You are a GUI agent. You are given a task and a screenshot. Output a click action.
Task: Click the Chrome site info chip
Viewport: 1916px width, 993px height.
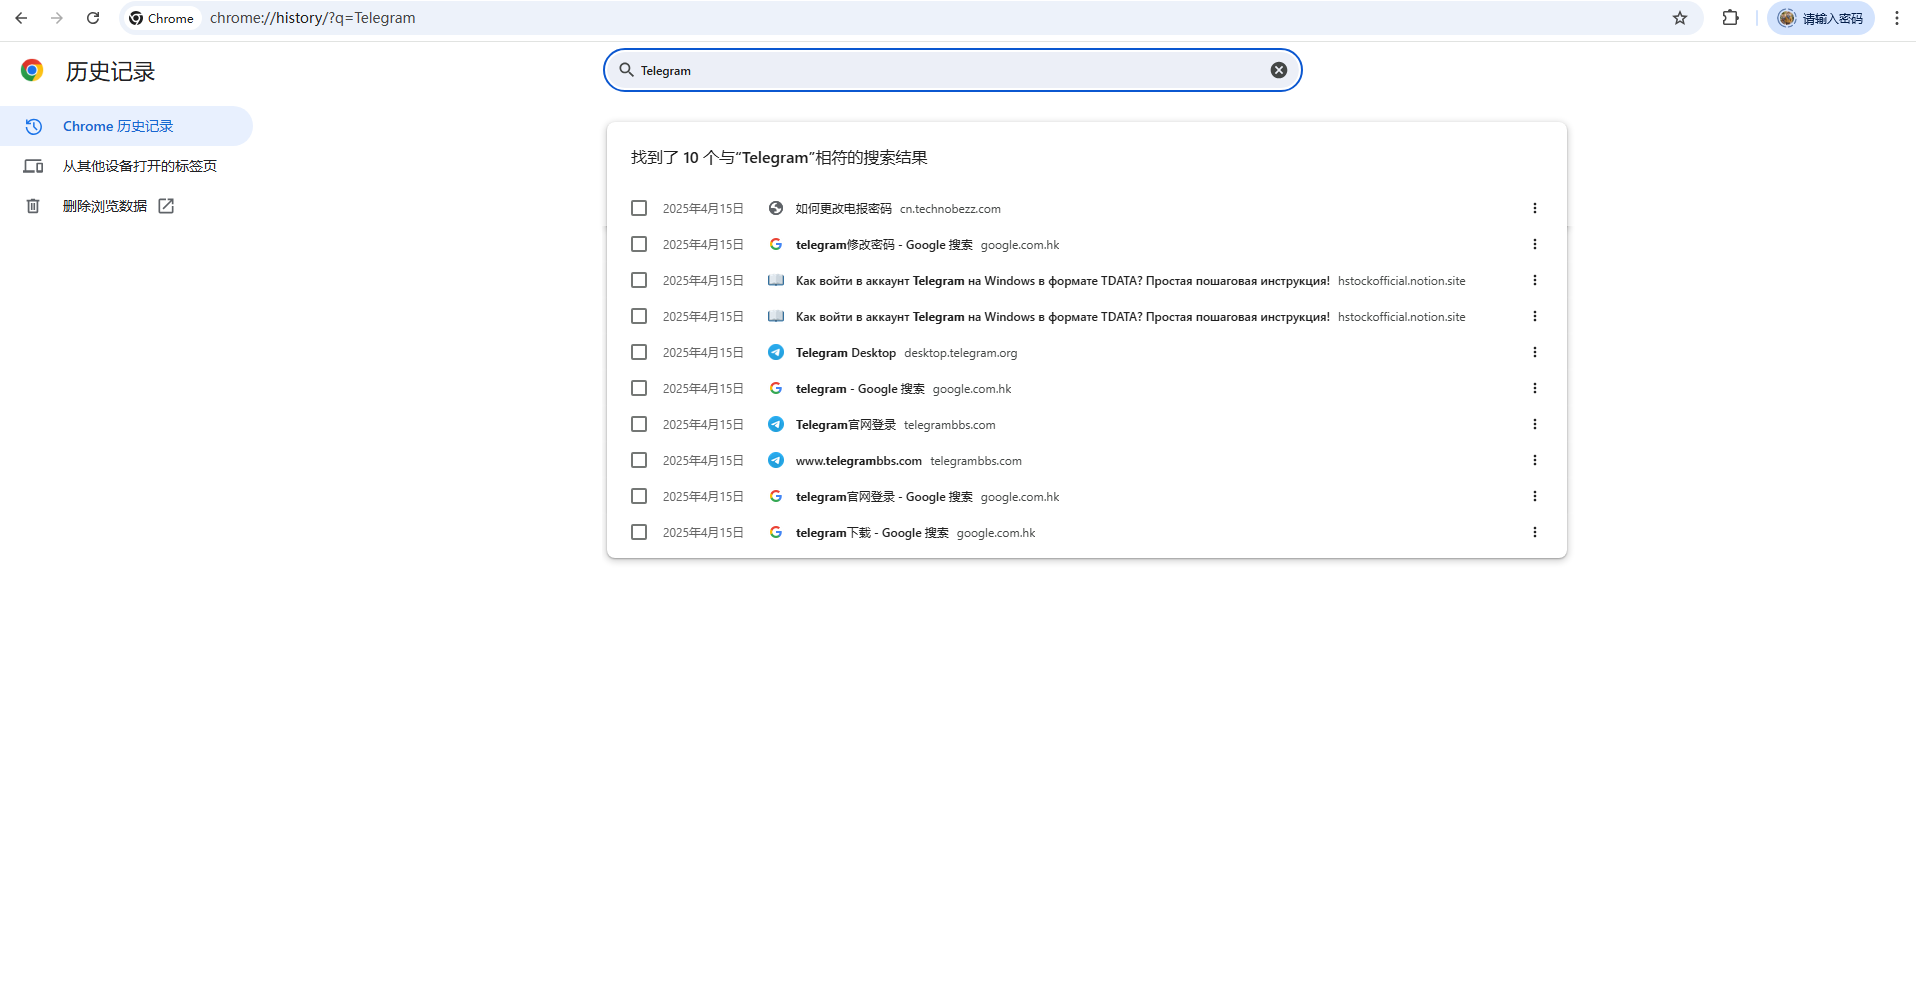pos(162,18)
